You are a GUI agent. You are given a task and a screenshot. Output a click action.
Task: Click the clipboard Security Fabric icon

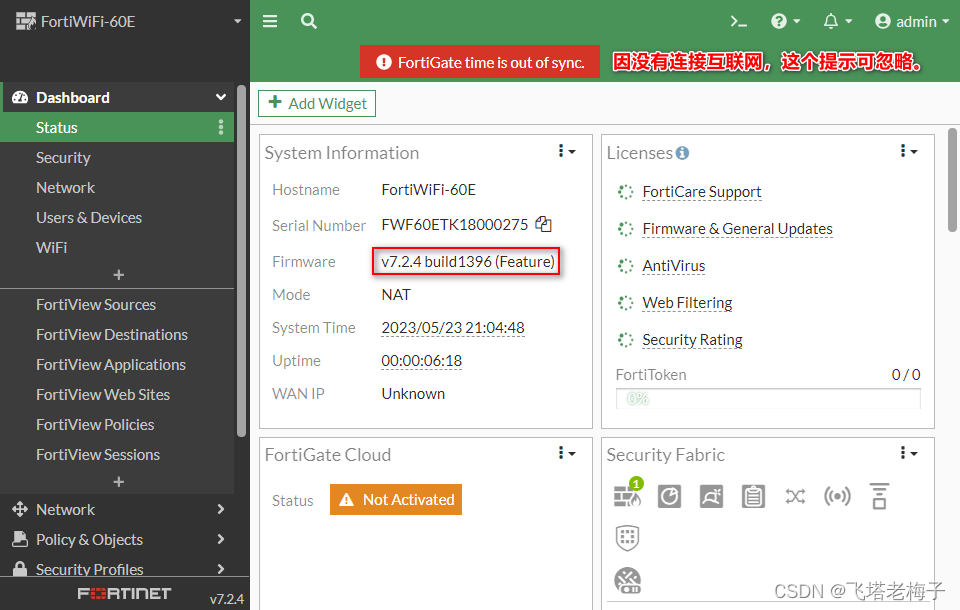(x=753, y=496)
